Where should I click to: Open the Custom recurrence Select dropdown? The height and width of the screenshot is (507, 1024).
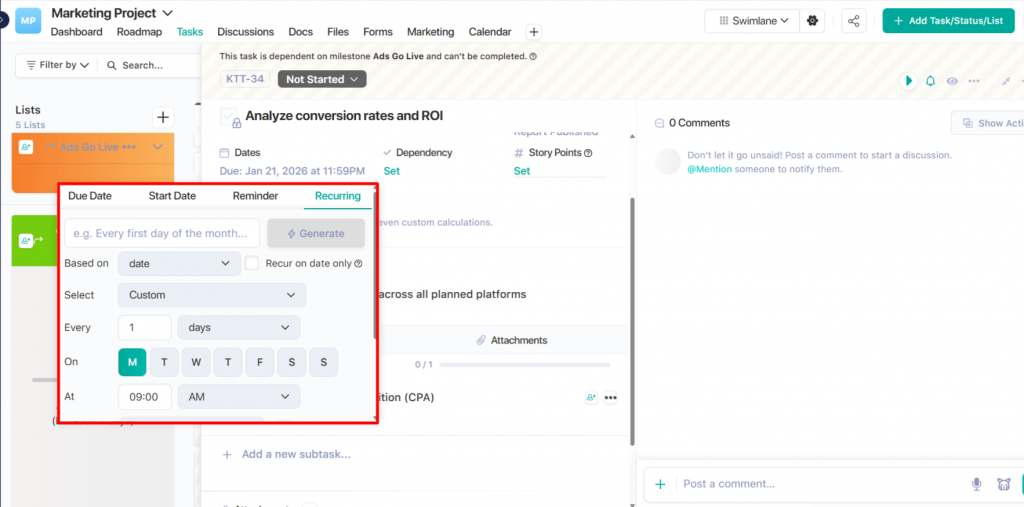point(211,295)
